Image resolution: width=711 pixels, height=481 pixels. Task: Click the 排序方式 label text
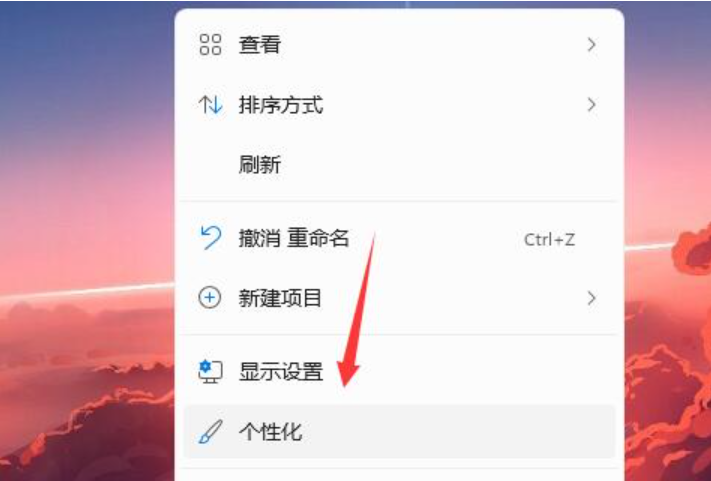(x=281, y=105)
